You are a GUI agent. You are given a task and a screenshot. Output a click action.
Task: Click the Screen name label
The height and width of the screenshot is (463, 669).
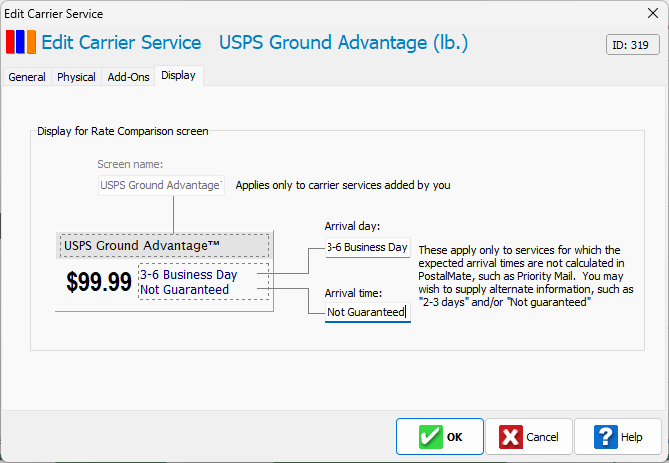pos(130,164)
